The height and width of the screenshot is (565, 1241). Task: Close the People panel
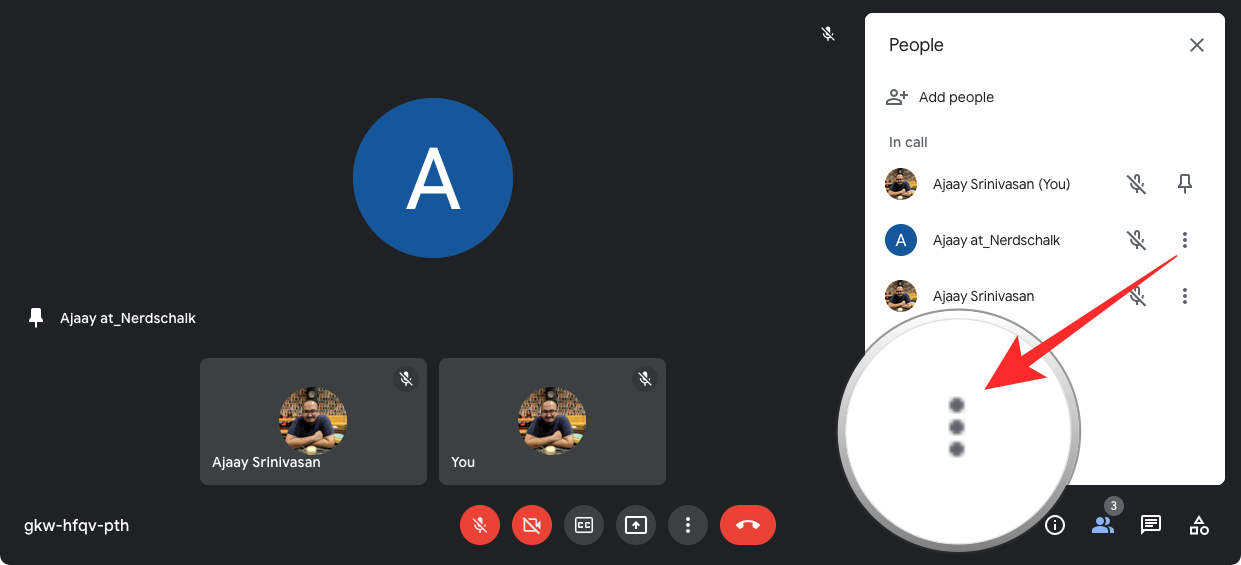pyautogui.click(x=1197, y=45)
